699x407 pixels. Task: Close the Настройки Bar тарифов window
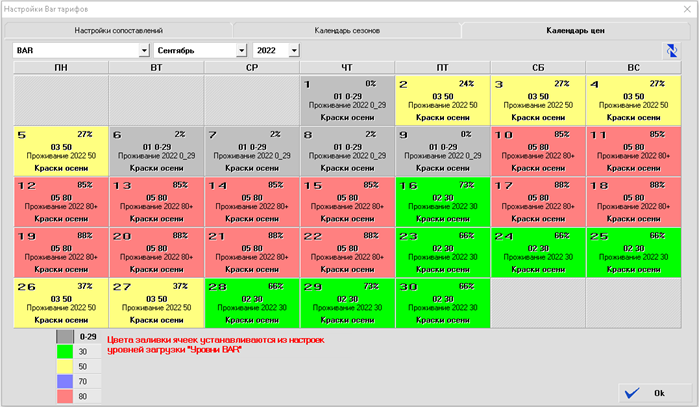(x=683, y=8)
